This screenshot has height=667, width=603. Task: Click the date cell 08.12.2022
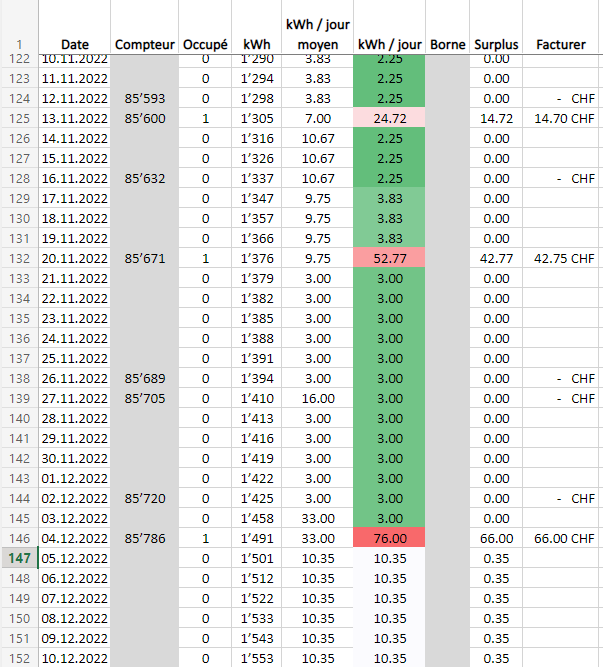(74, 618)
